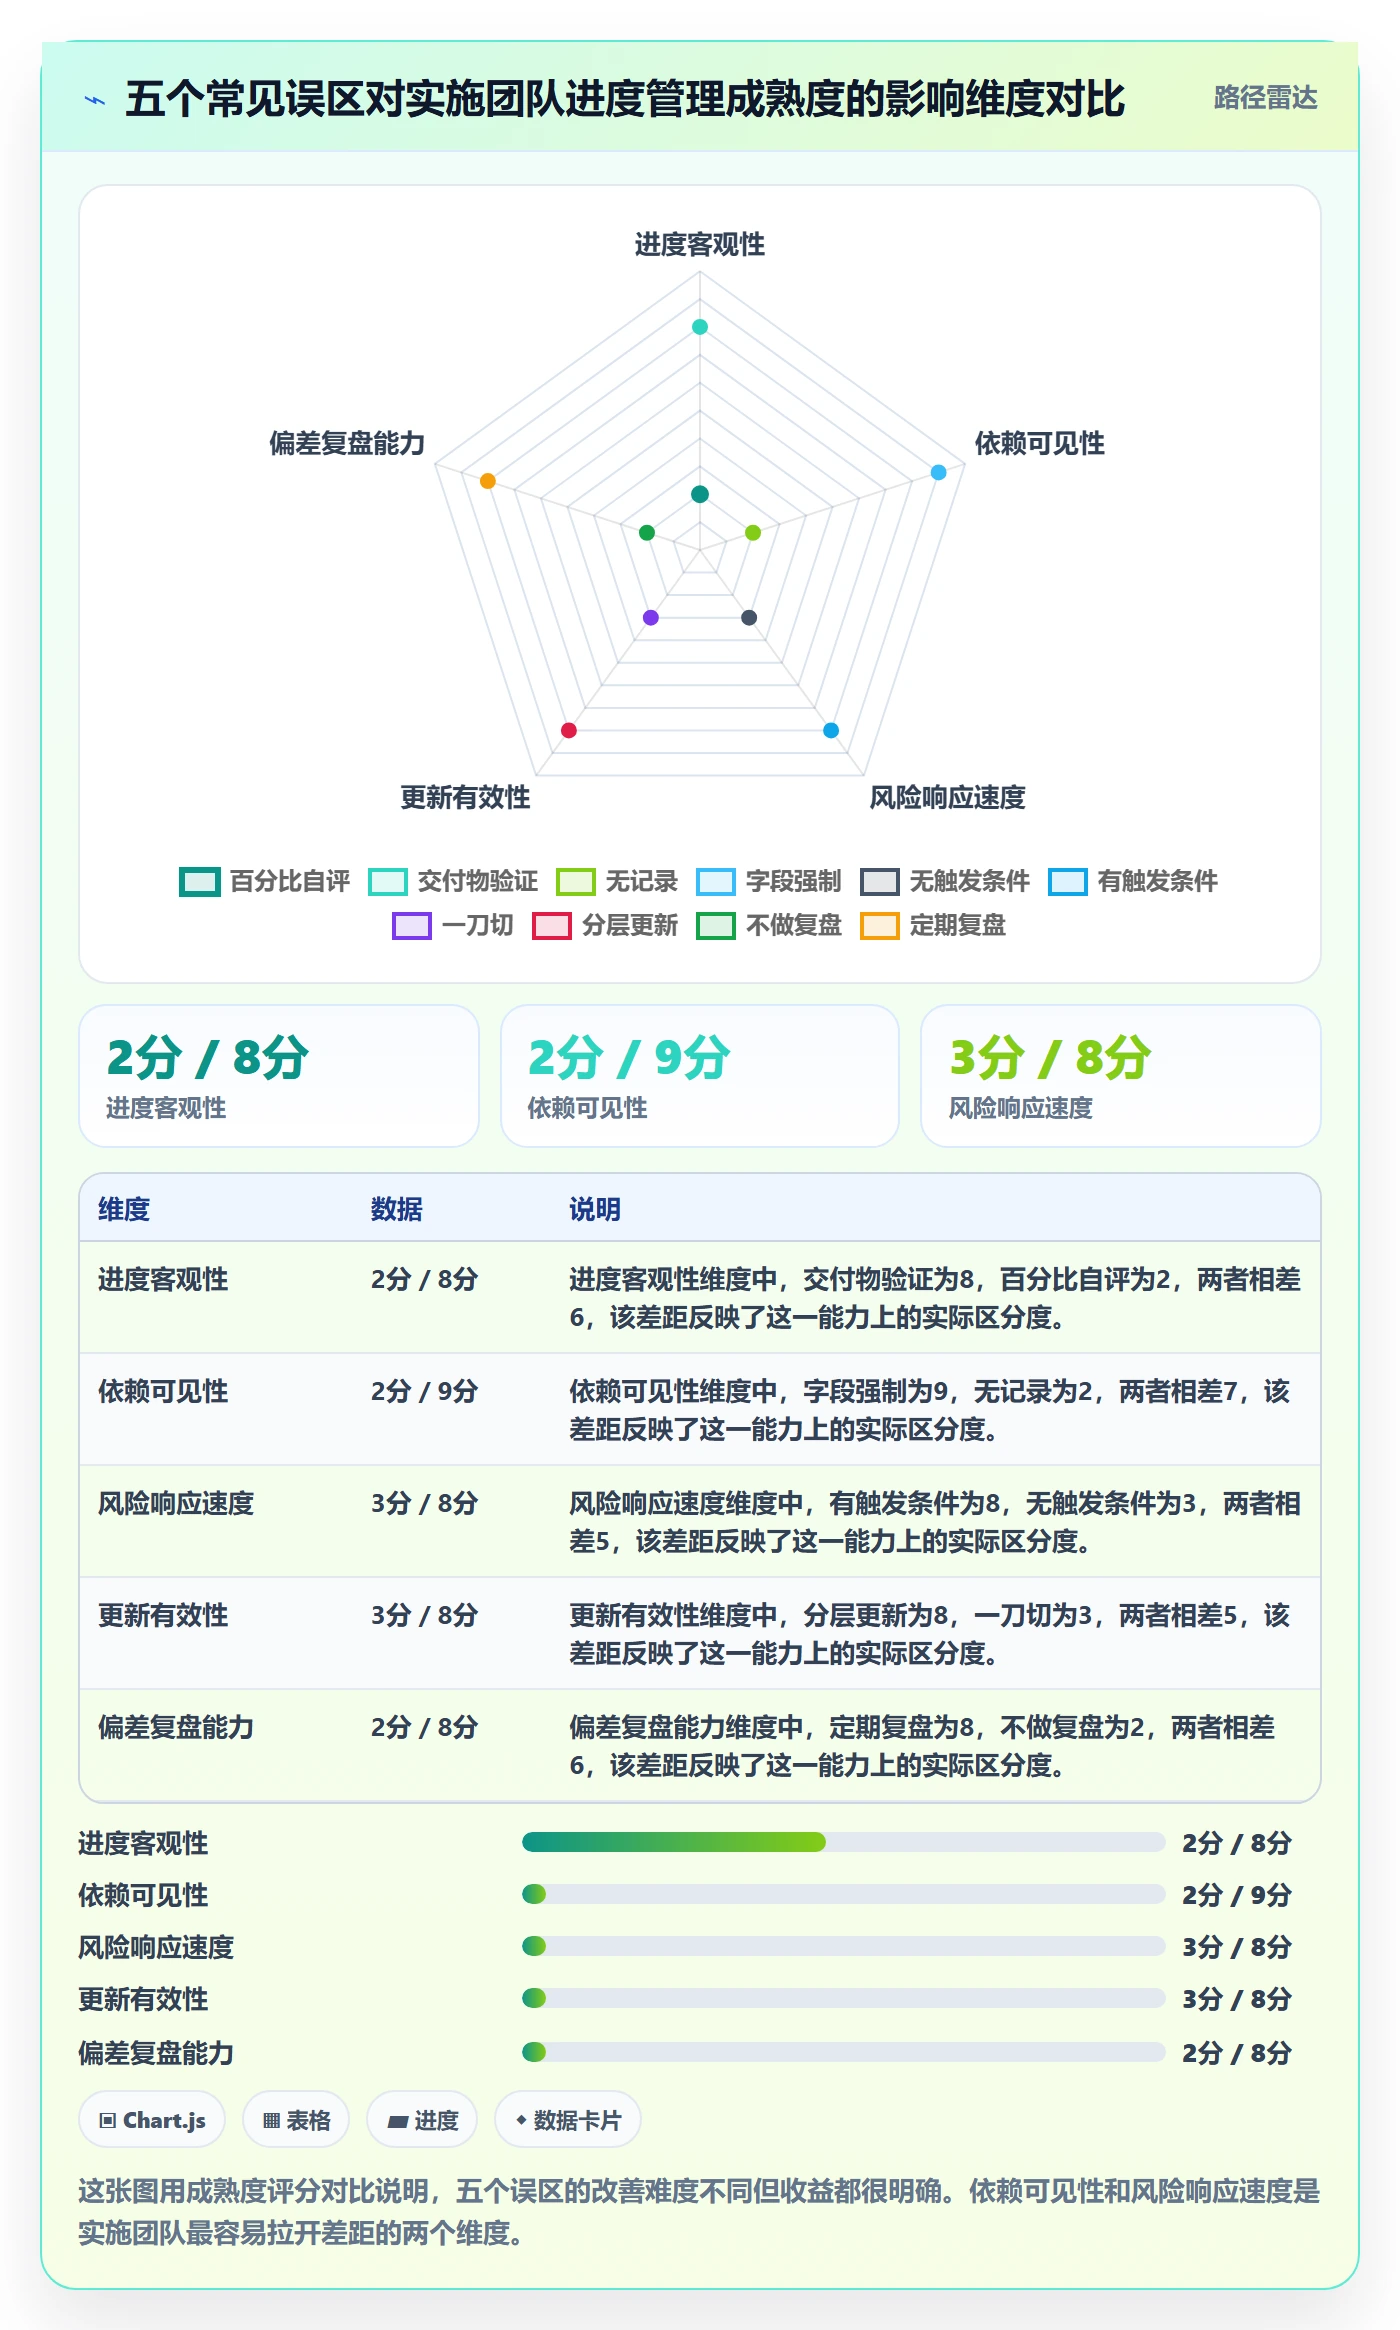Click the dark slate data point on radar
The width and height of the screenshot is (1400, 2330).
click(x=749, y=617)
